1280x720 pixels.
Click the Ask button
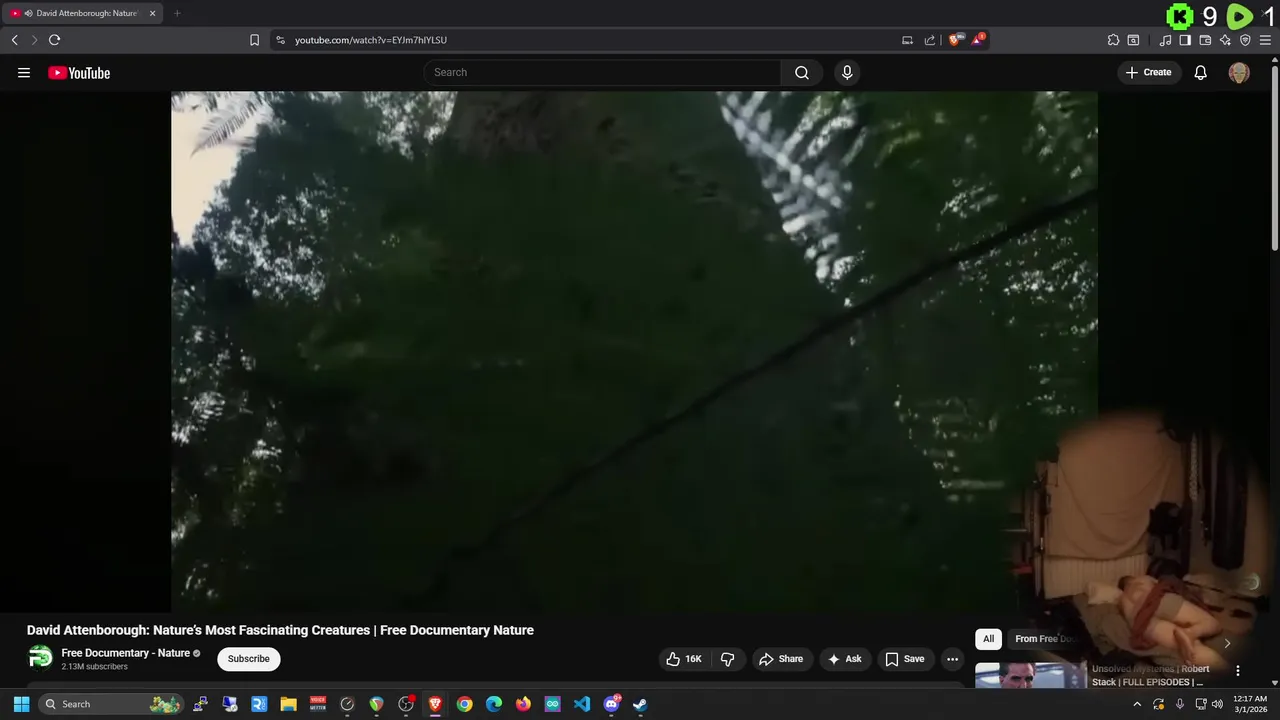click(x=845, y=659)
